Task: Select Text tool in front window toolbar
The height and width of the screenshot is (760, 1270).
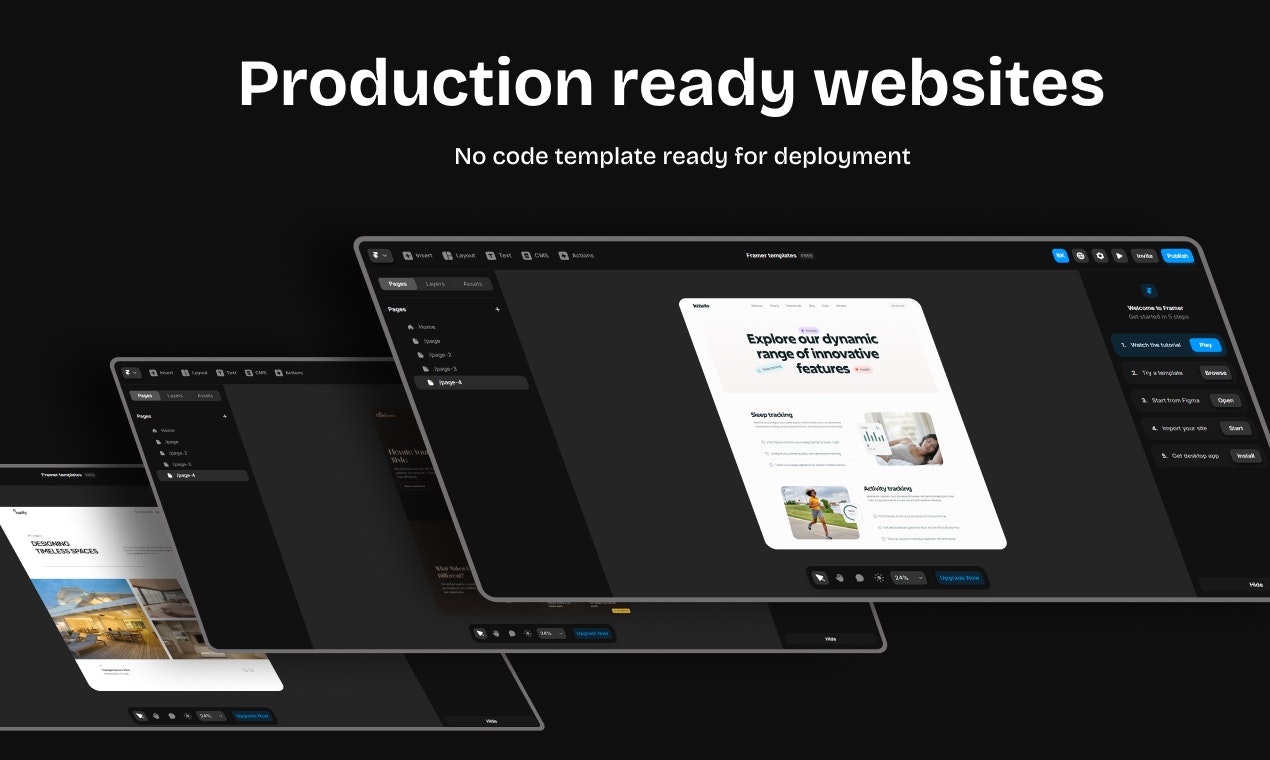Action: (x=499, y=255)
